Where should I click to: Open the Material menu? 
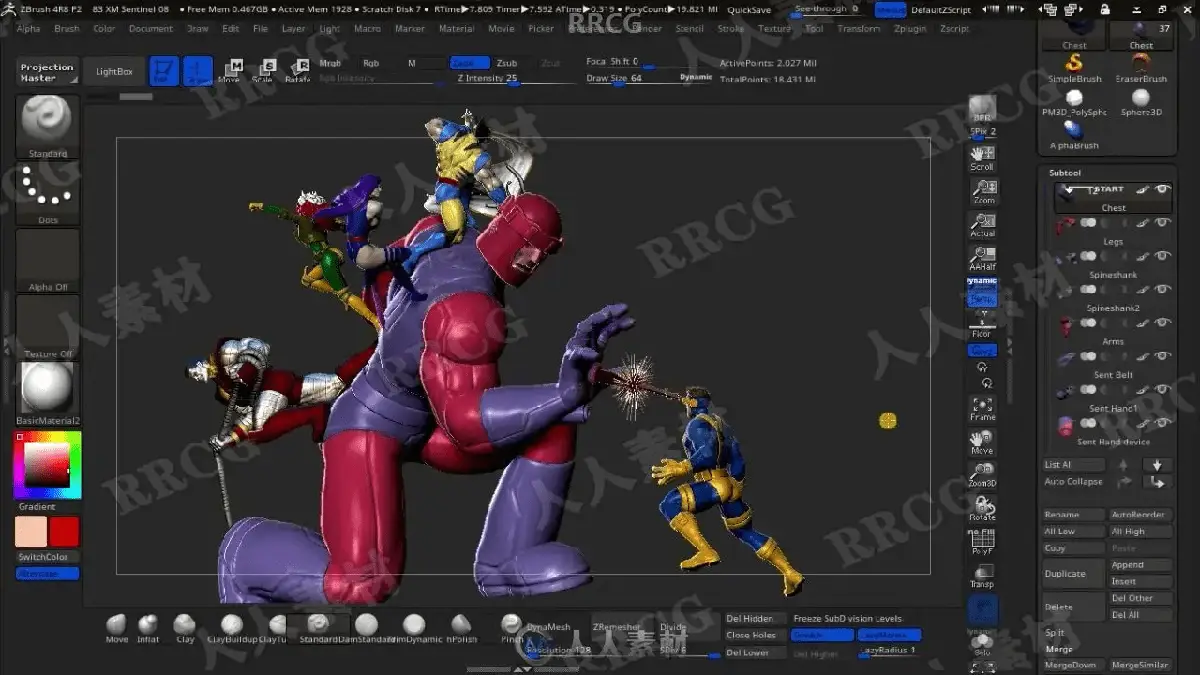[x=457, y=29]
